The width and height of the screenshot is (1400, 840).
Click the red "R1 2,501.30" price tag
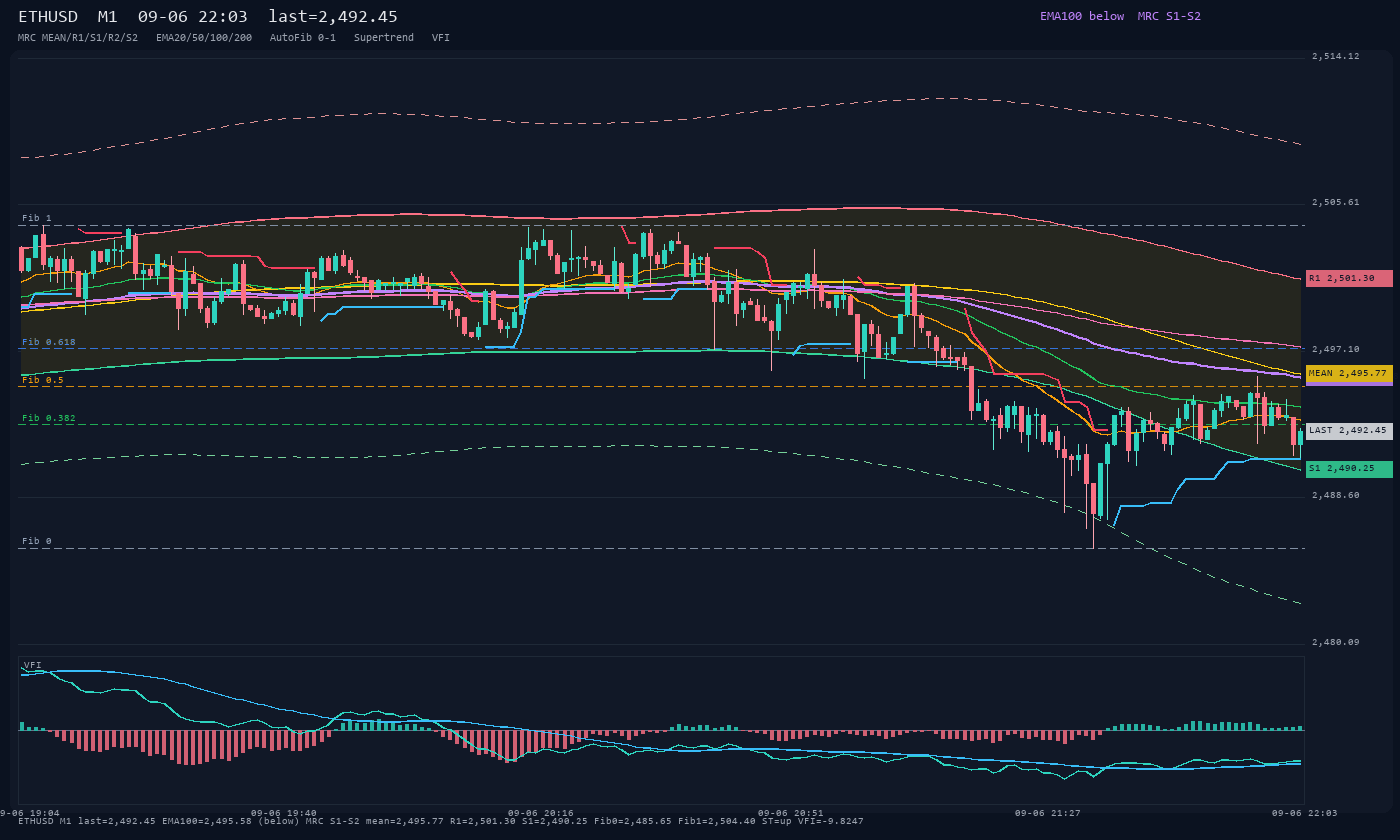1349,278
